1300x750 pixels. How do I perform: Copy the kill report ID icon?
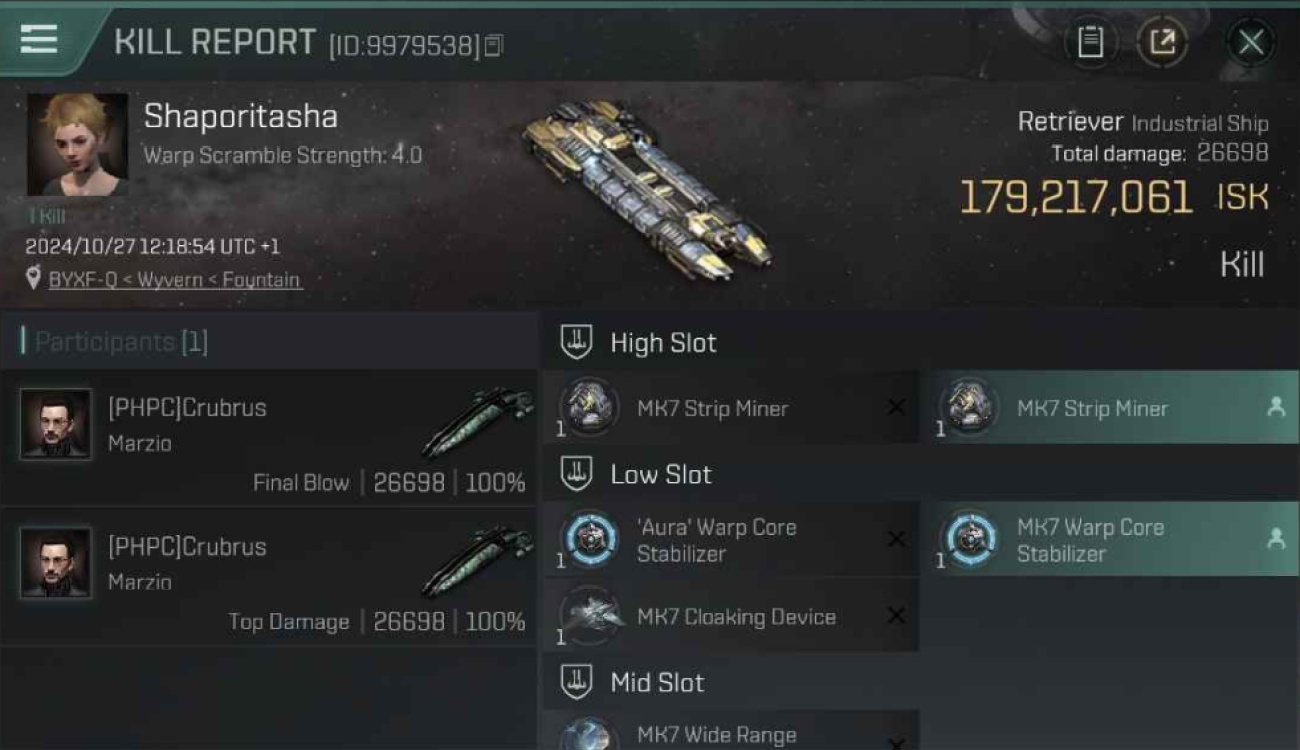click(494, 46)
